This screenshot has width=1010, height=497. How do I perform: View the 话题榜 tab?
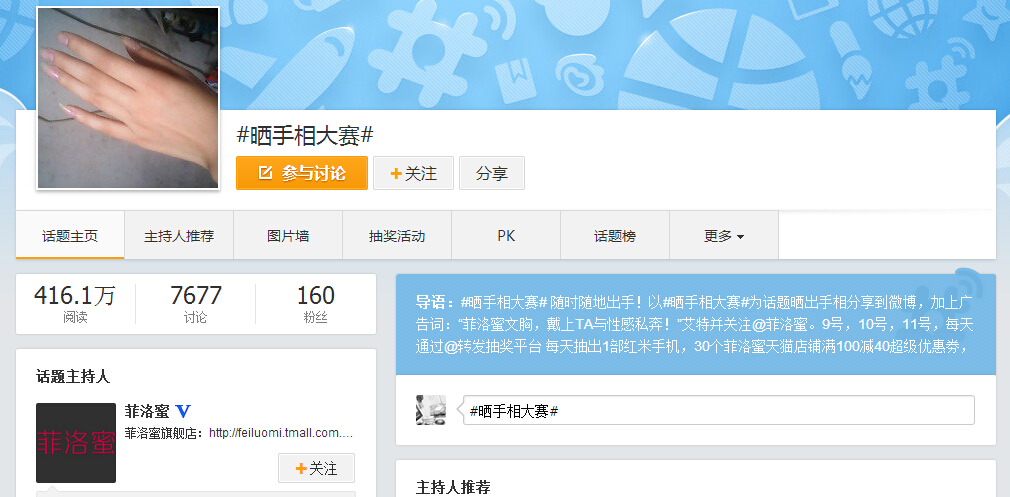point(615,236)
